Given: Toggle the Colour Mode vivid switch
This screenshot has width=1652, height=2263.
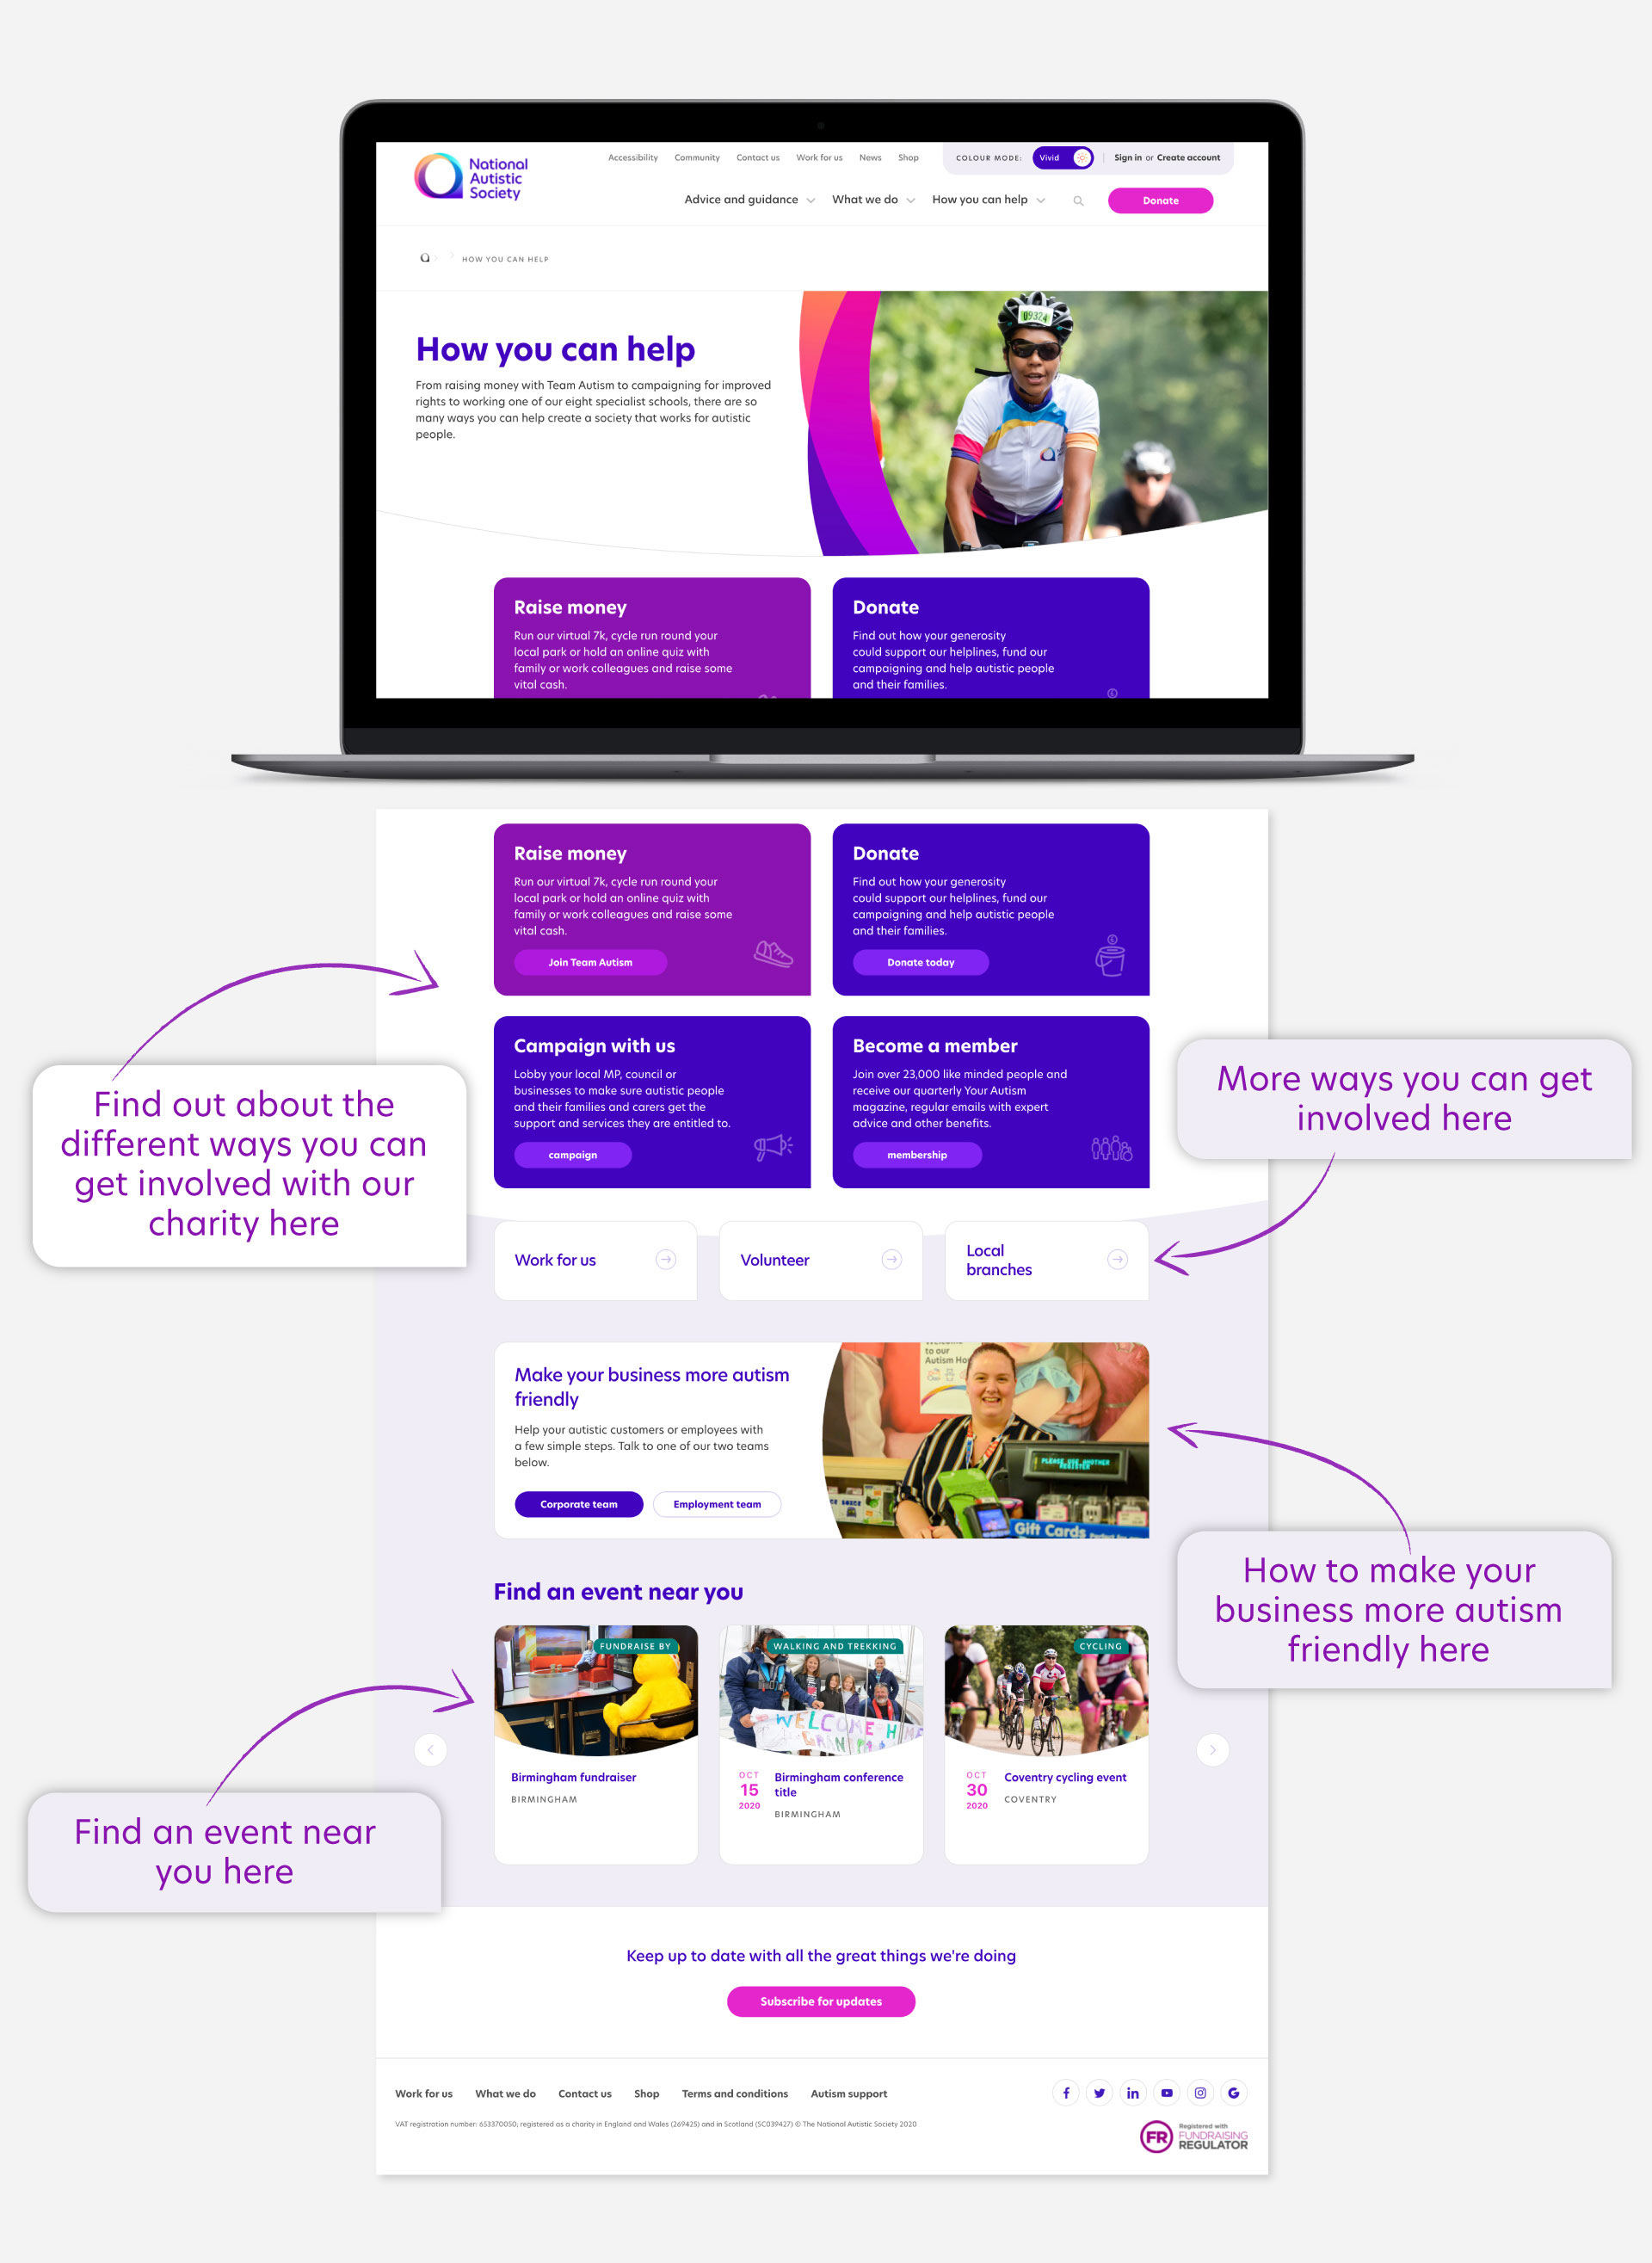Looking at the screenshot, I should 1079,162.
